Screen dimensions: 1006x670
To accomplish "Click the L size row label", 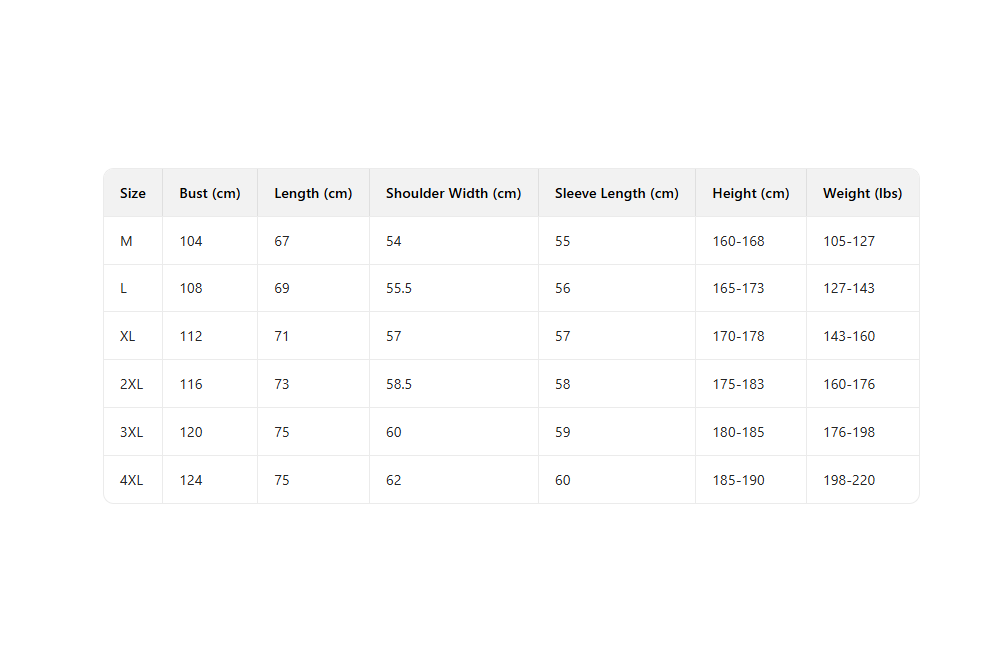I will click(x=124, y=288).
